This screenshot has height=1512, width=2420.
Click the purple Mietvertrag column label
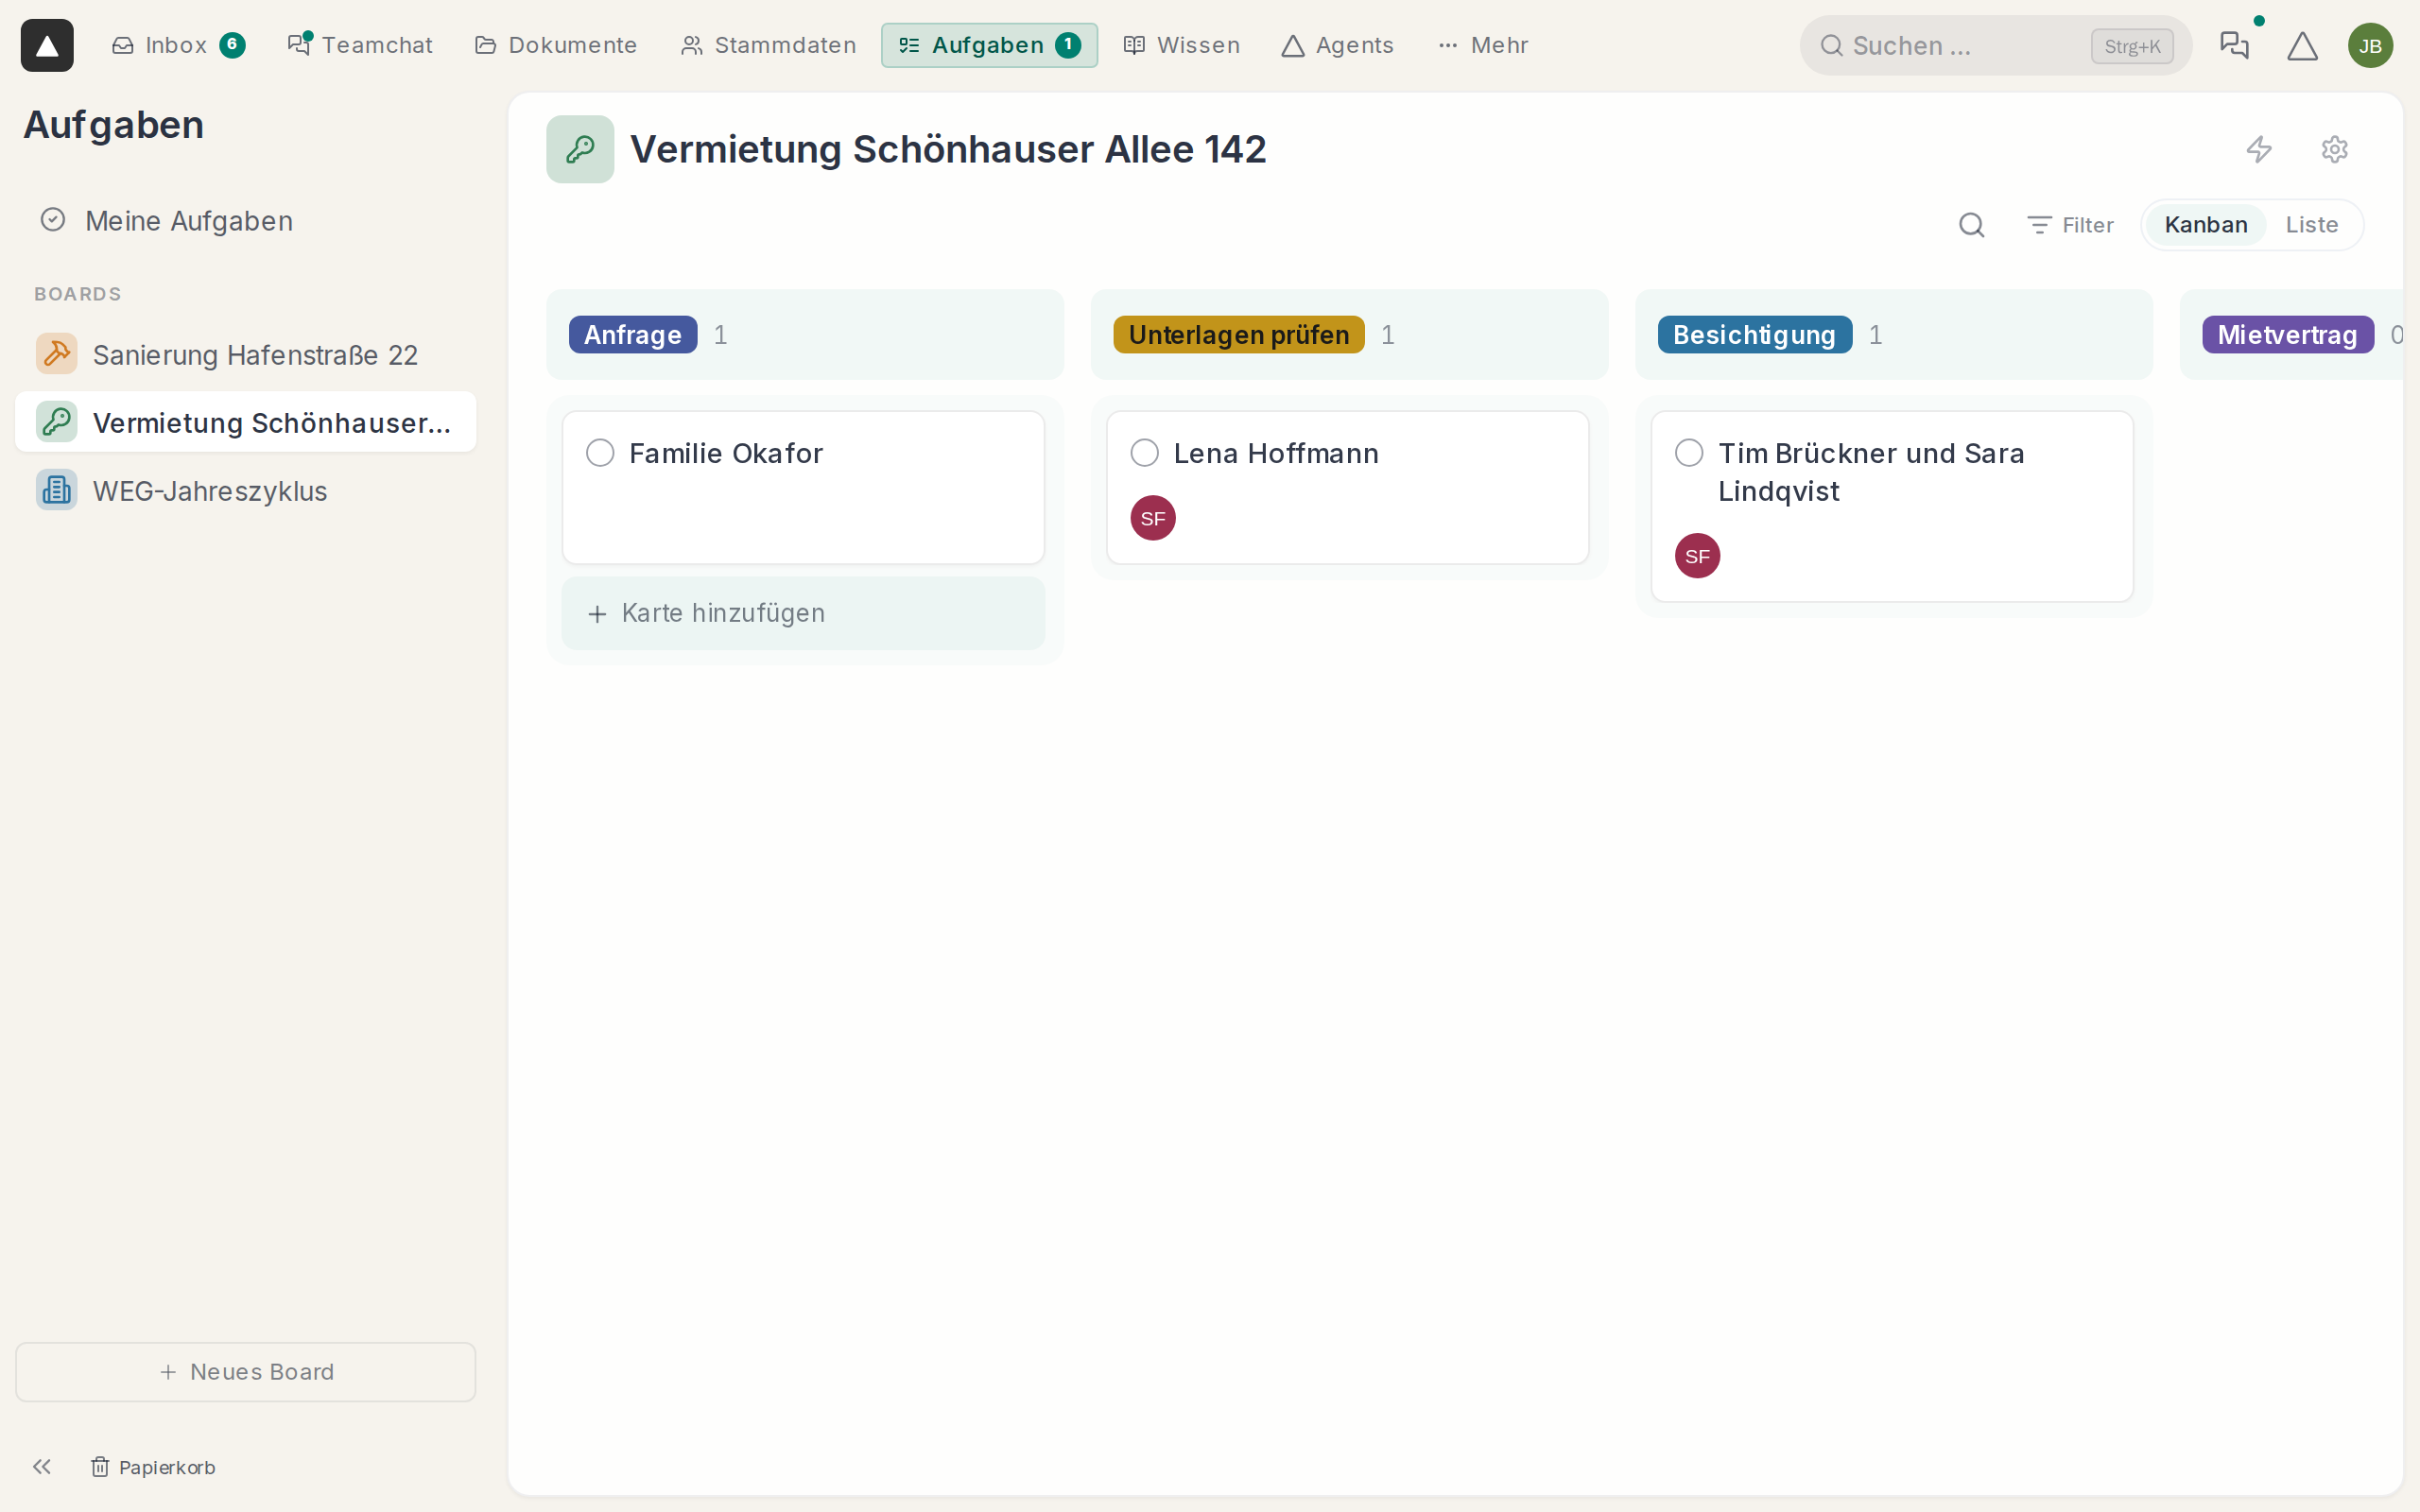(2287, 334)
